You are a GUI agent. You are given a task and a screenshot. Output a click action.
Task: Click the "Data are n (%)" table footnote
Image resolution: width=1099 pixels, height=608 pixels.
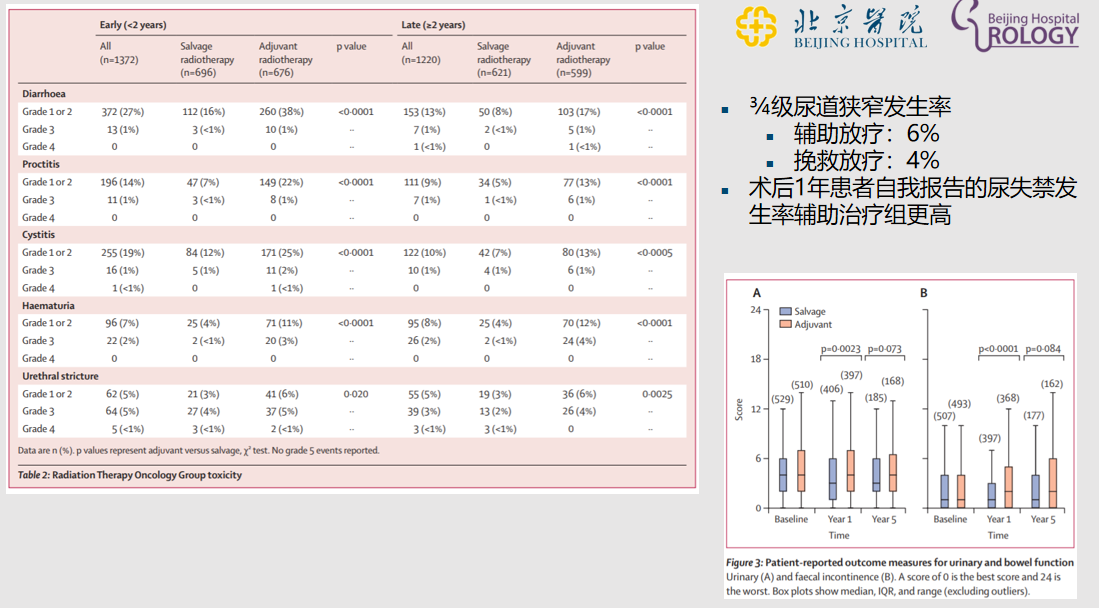[198, 450]
